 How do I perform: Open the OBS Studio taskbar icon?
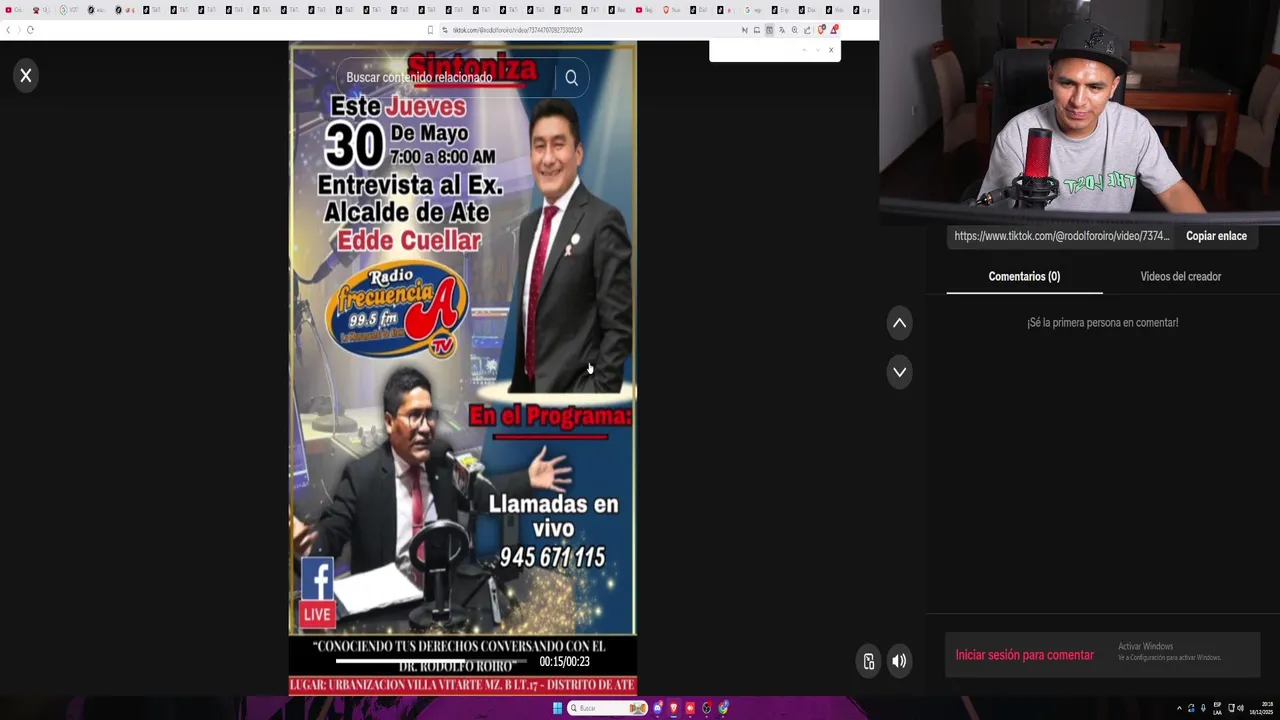point(706,708)
